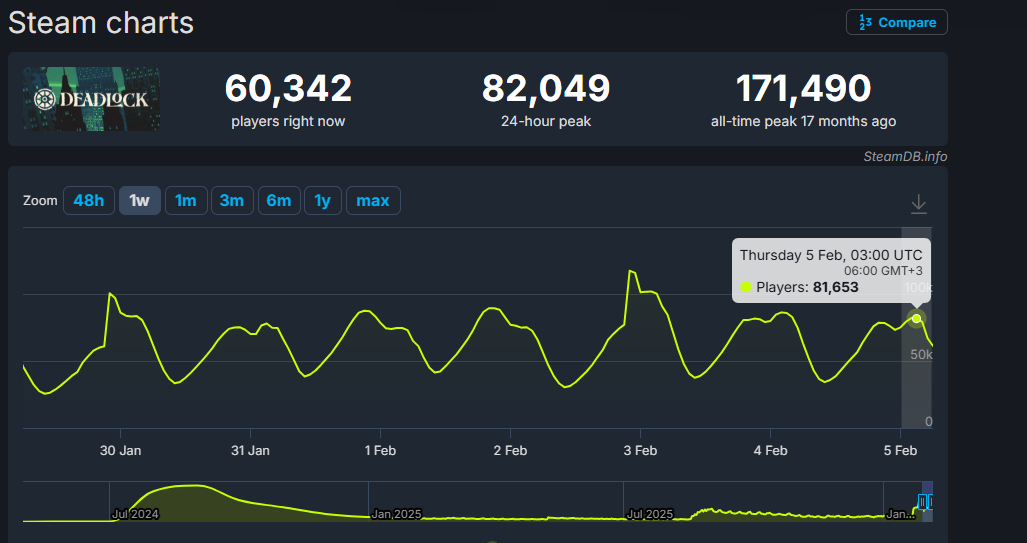1027x543 pixels.
Task: Click the 1 Feb axis label
Action: 380,451
